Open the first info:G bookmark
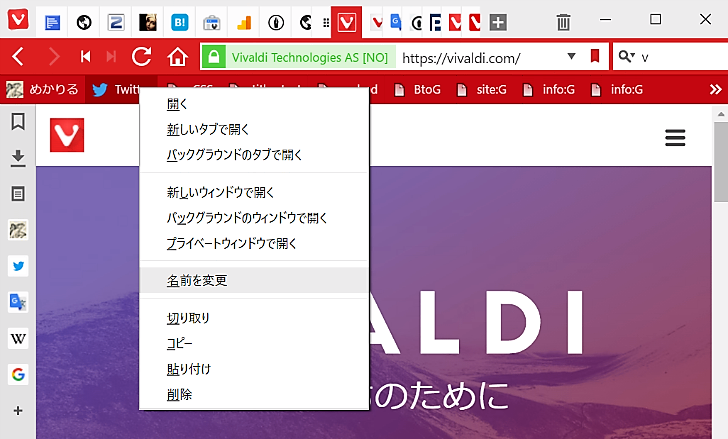This screenshot has width=728, height=439. point(549,89)
